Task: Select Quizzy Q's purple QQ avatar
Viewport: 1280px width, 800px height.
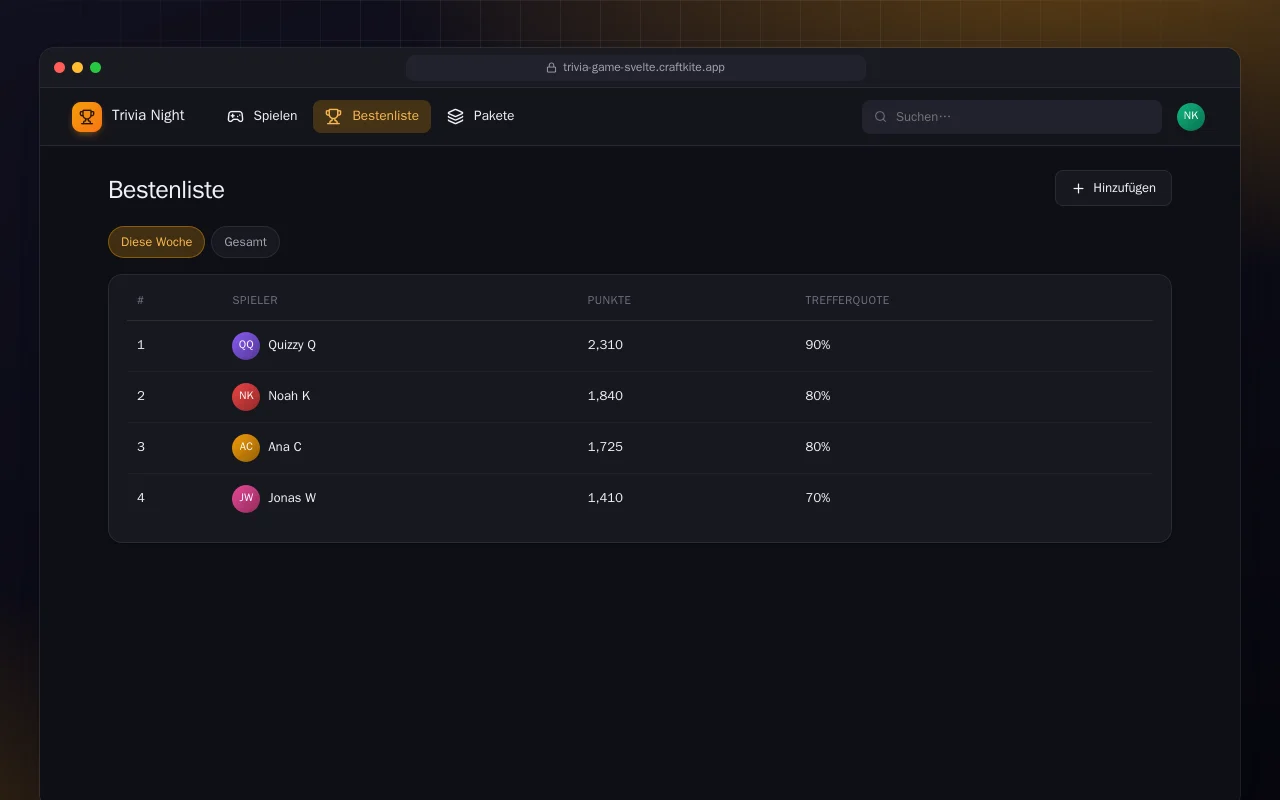Action: [246, 345]
